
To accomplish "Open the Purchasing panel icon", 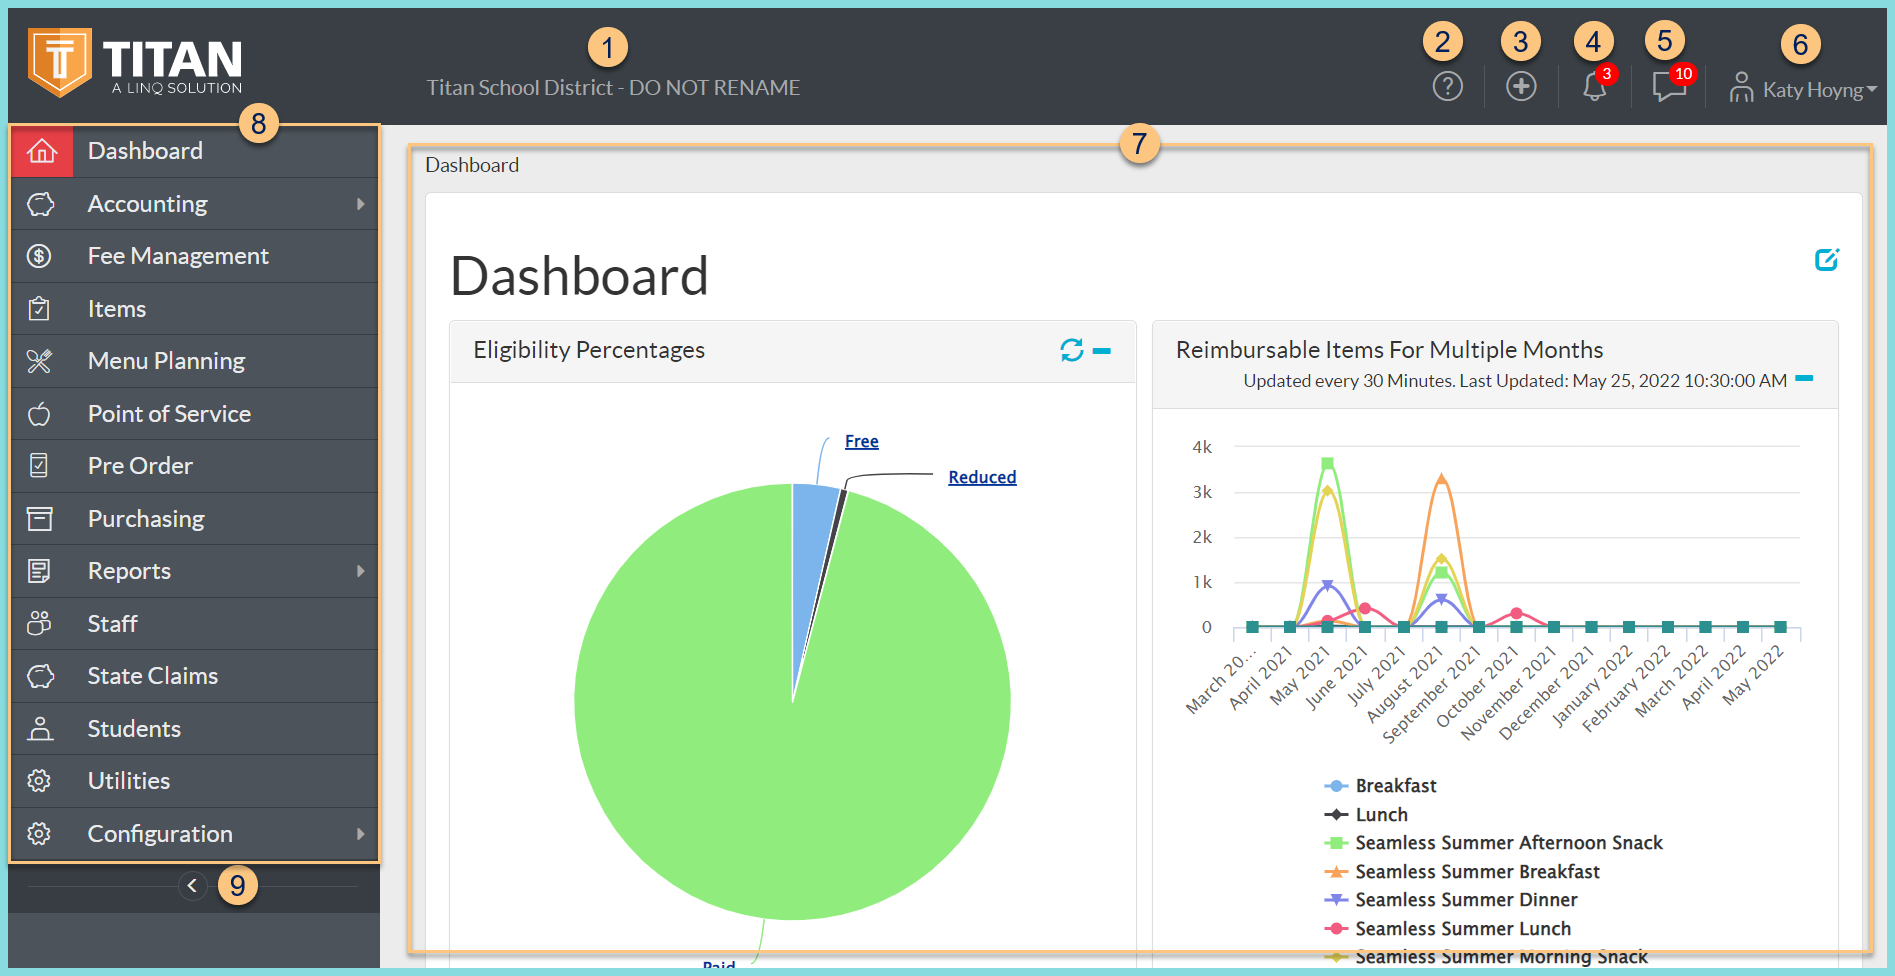I will pyautogui.click(x=41, y=518).
